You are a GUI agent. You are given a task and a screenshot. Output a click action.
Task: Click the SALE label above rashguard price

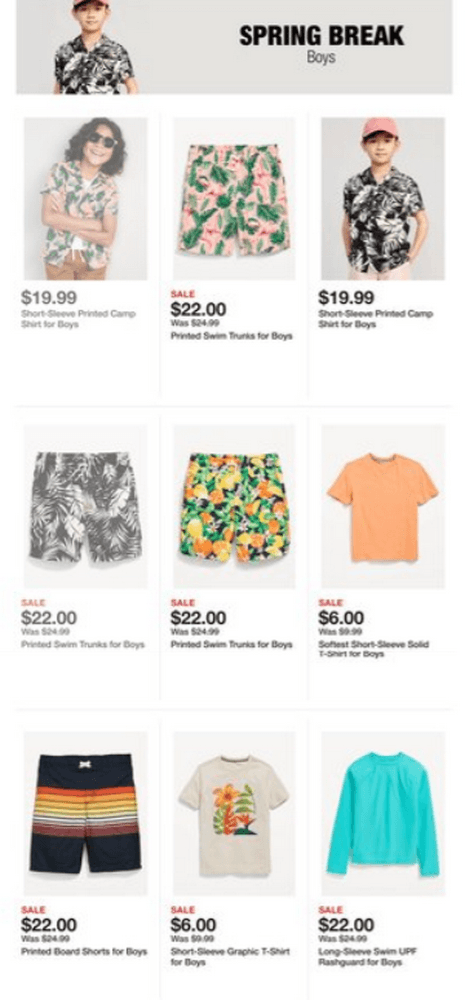pos(330,909)
